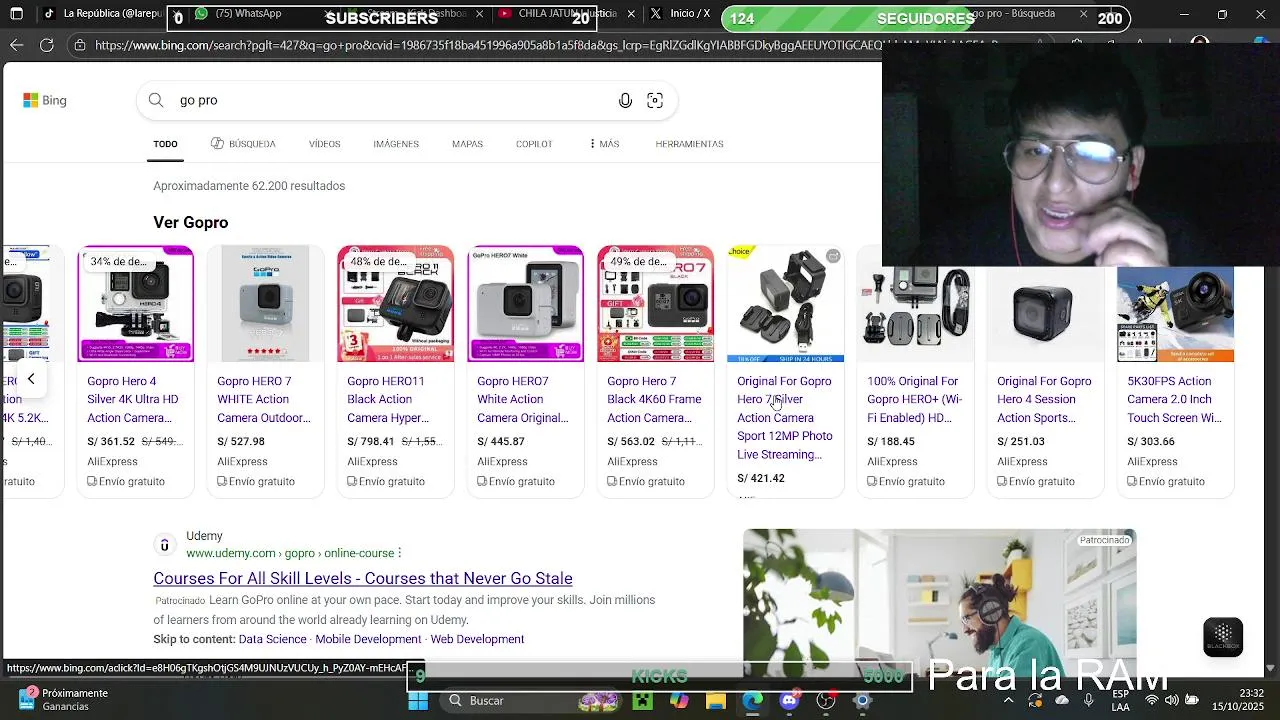Close the go pro - Búsqueda tab
Screen dimensions: 1280x720
coord(1083,14)
